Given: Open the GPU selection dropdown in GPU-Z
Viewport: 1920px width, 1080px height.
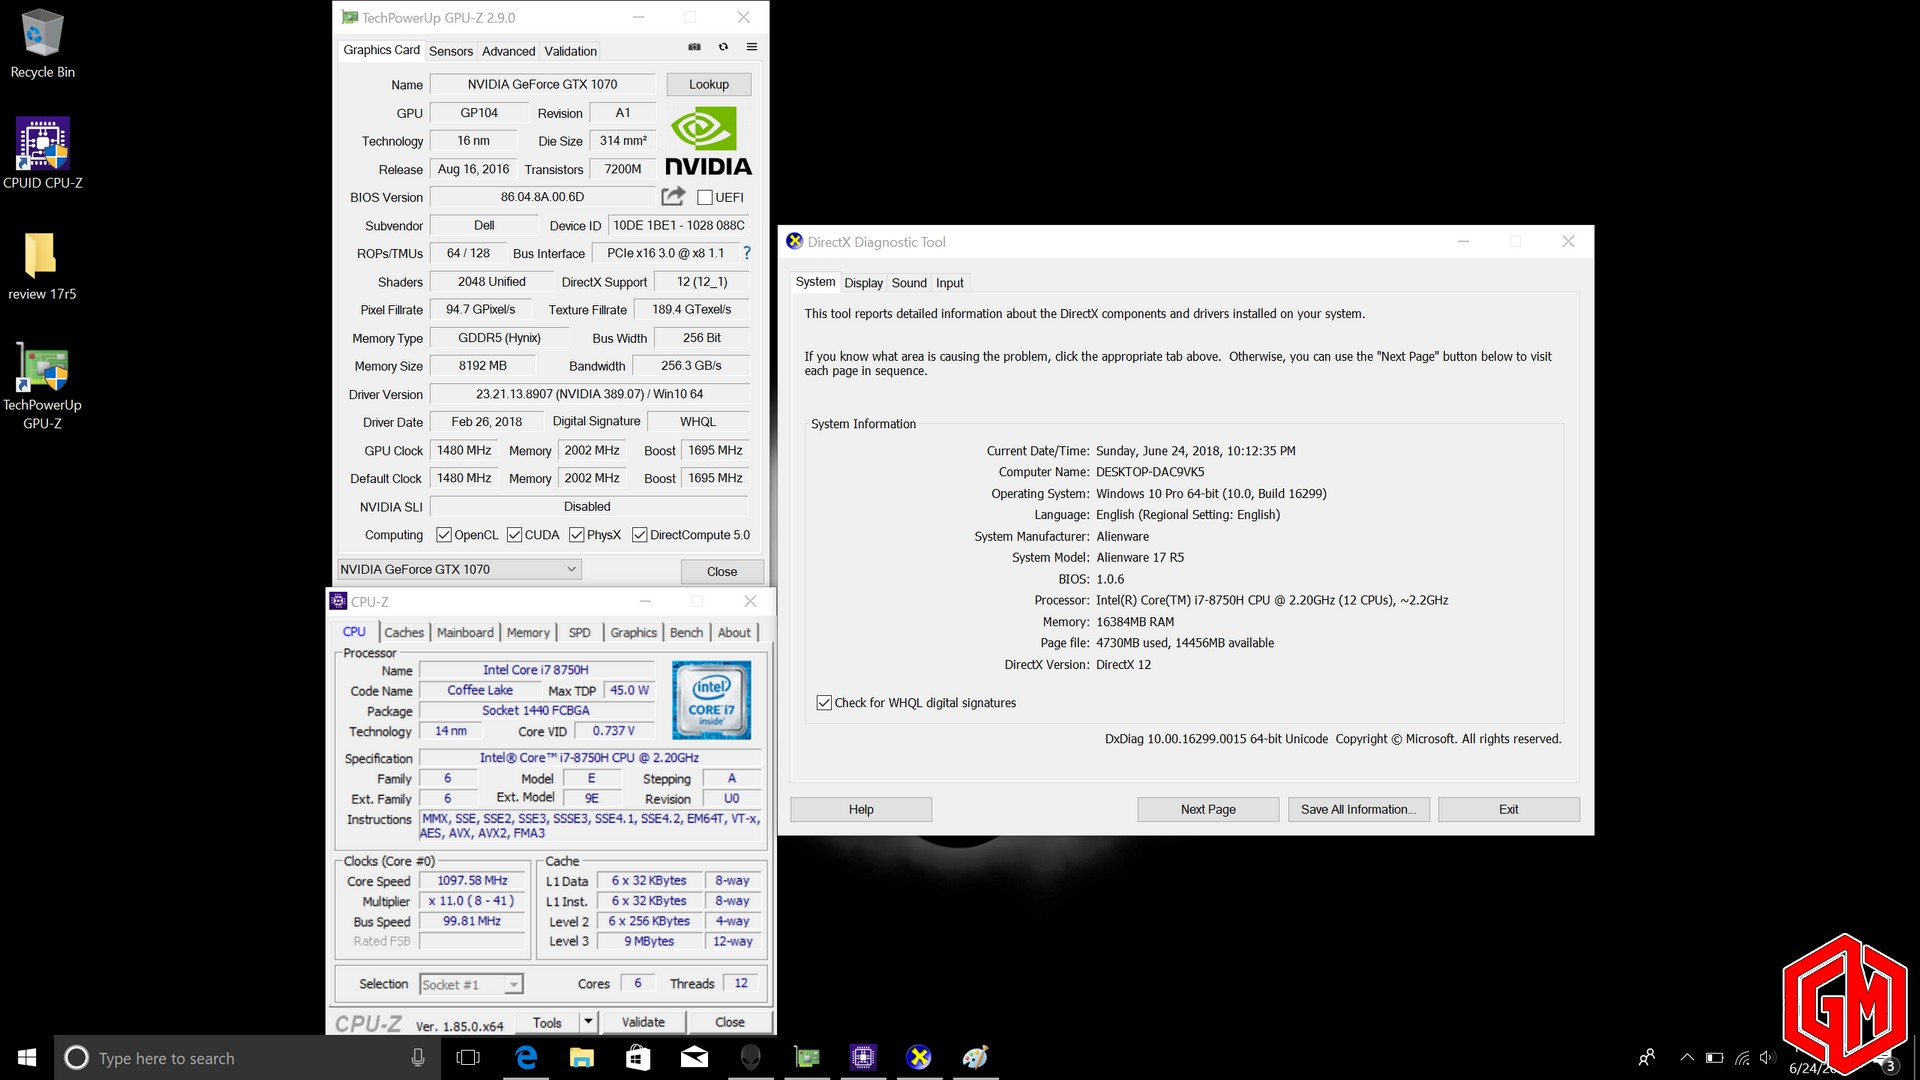Looking at the screenshot, I should tap(459, 569).
